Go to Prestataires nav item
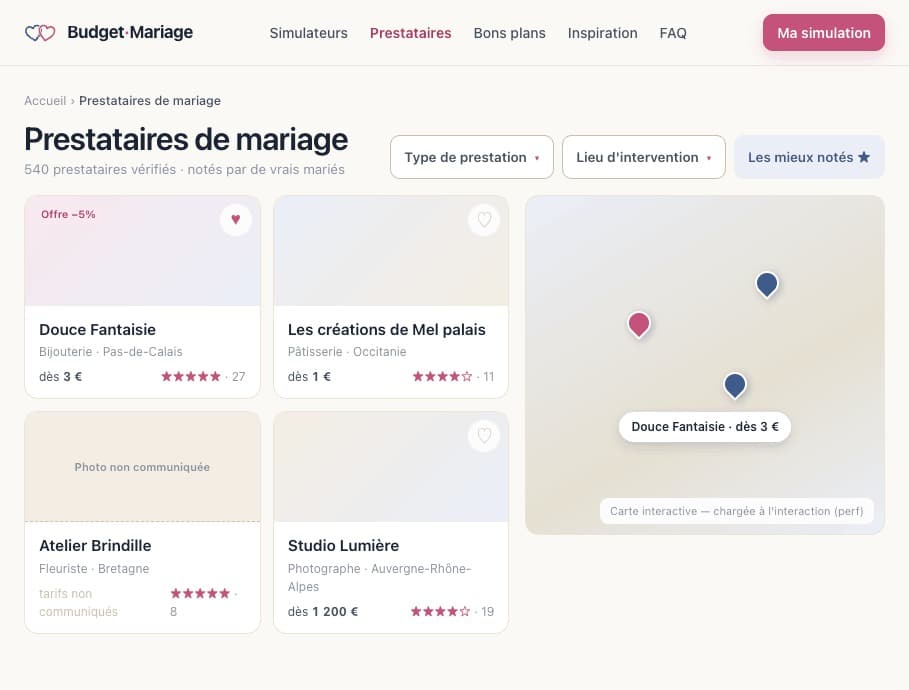Viewport: 909px width, 690px height. point(410,33)
